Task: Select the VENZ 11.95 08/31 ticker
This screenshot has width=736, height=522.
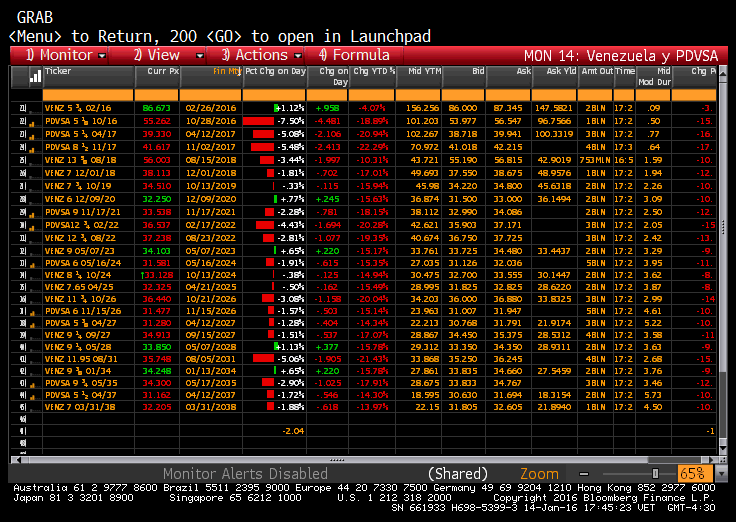Action: click(x=81, y=359)
